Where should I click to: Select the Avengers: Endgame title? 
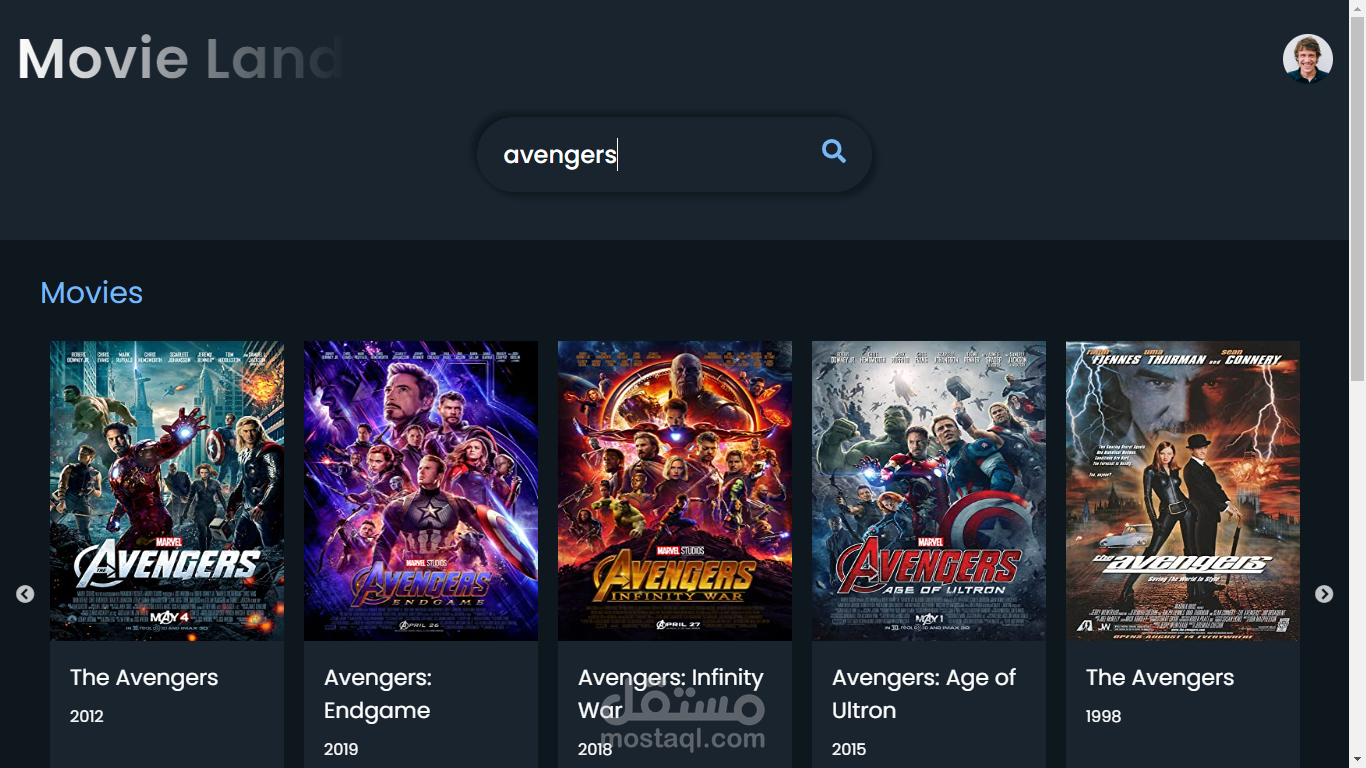pos(378,694)
